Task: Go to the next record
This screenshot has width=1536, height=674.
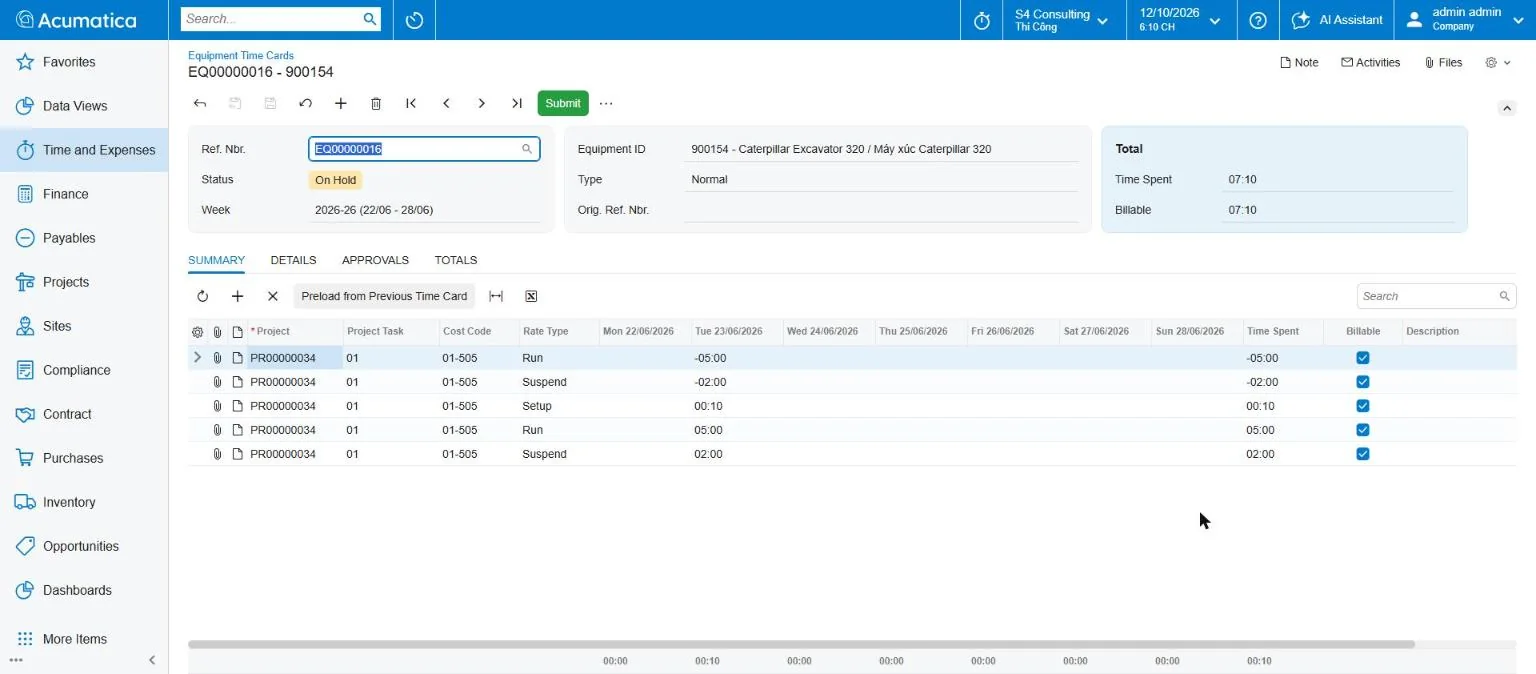Action: 481,103
